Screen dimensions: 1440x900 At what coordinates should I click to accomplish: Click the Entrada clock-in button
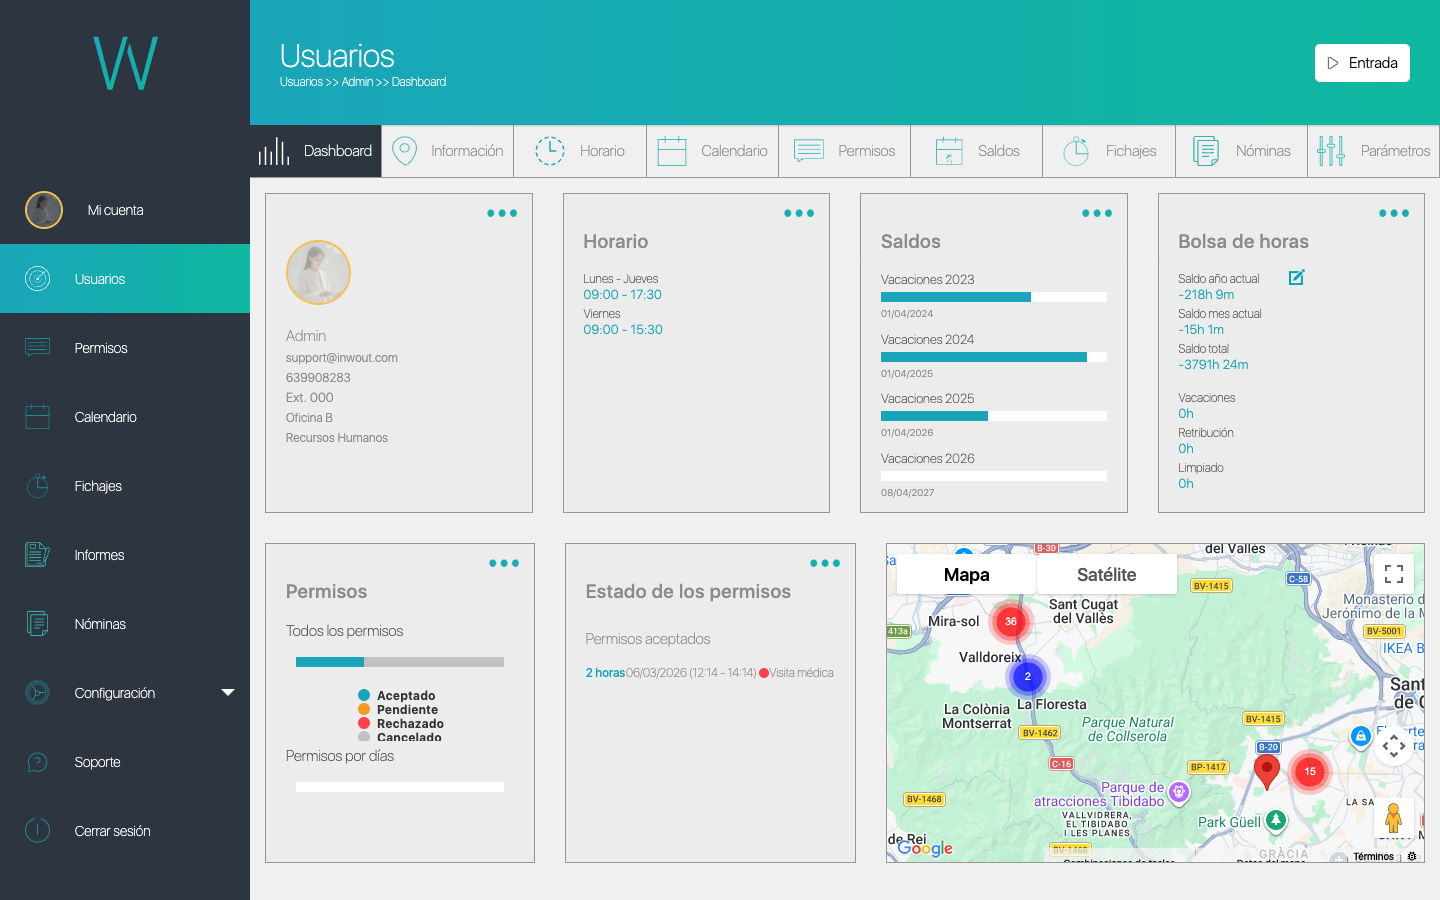1362,63
